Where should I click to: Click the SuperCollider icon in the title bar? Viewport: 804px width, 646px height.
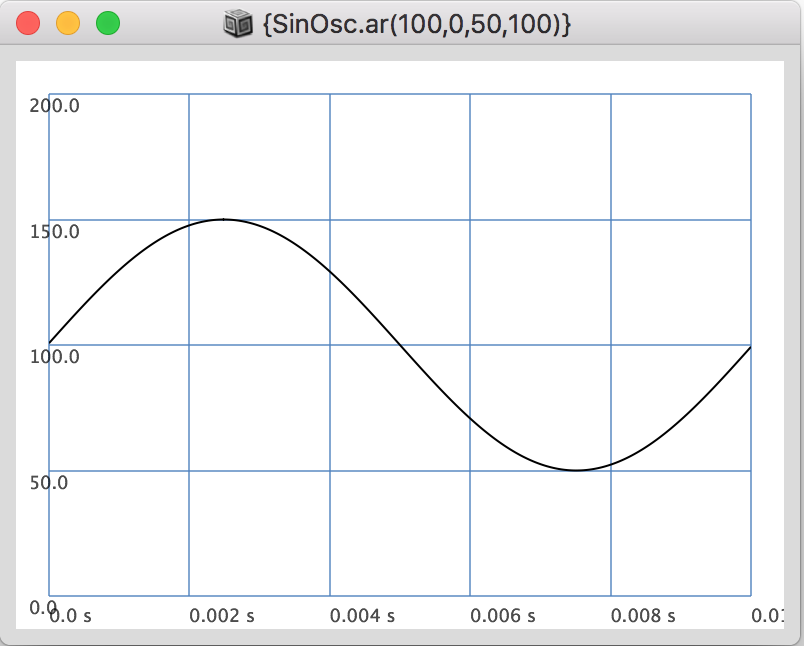[237, 23]
